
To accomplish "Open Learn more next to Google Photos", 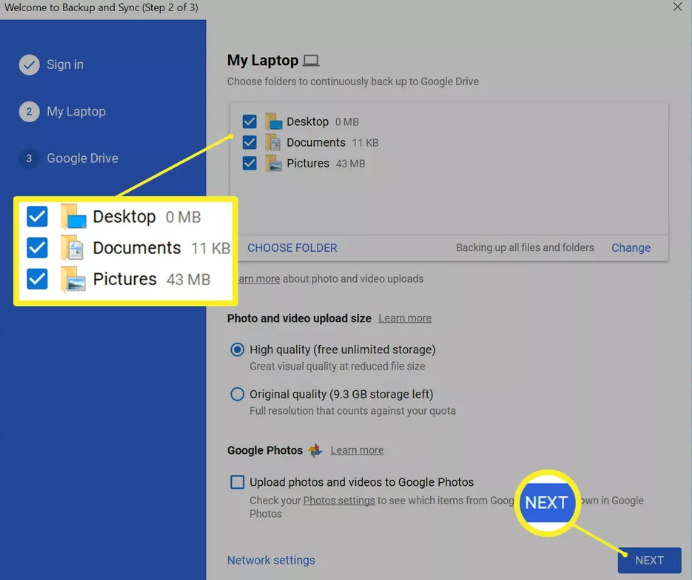I will click(357, 450).
